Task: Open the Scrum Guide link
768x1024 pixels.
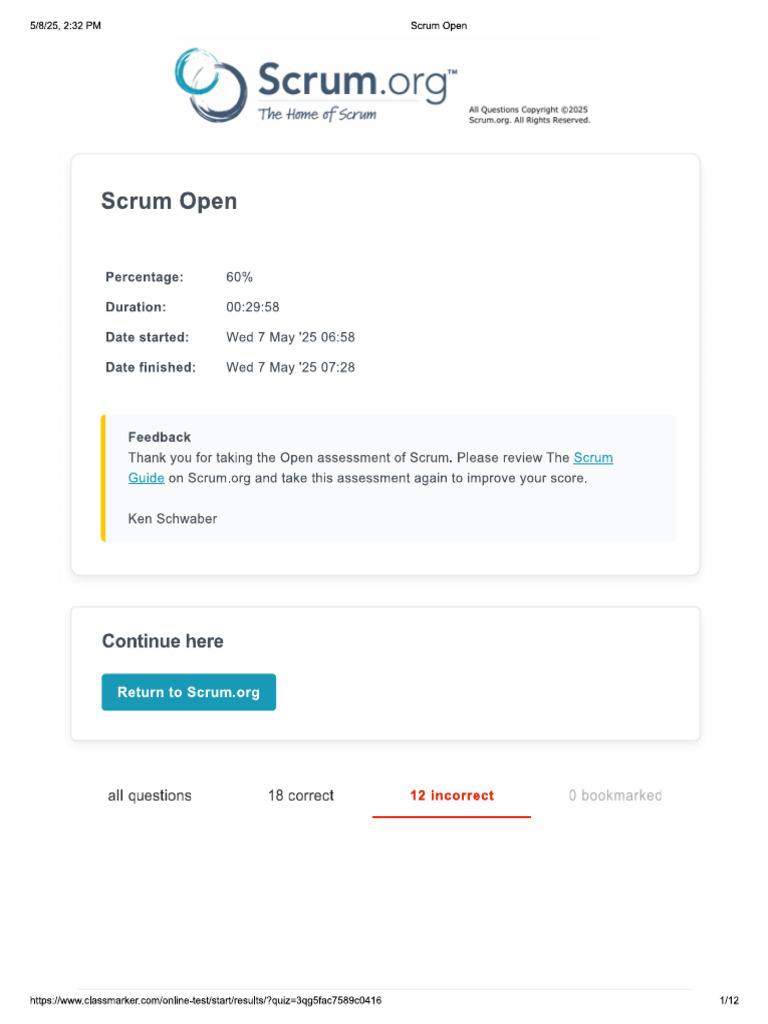Action: click(x=592, y=458)
